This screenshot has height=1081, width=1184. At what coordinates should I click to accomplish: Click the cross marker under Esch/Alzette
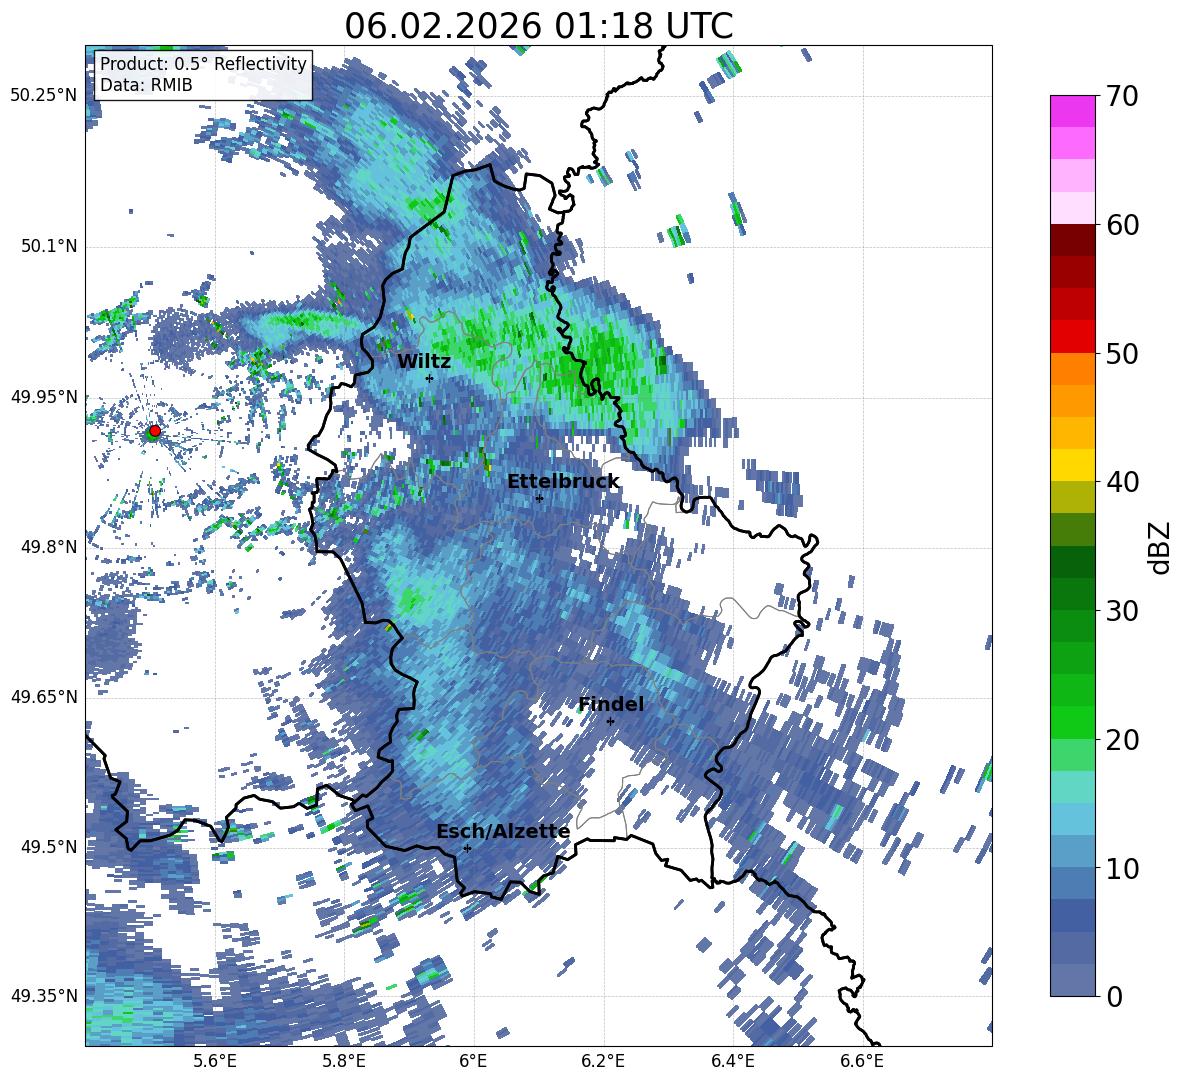[x=467, y=848]
